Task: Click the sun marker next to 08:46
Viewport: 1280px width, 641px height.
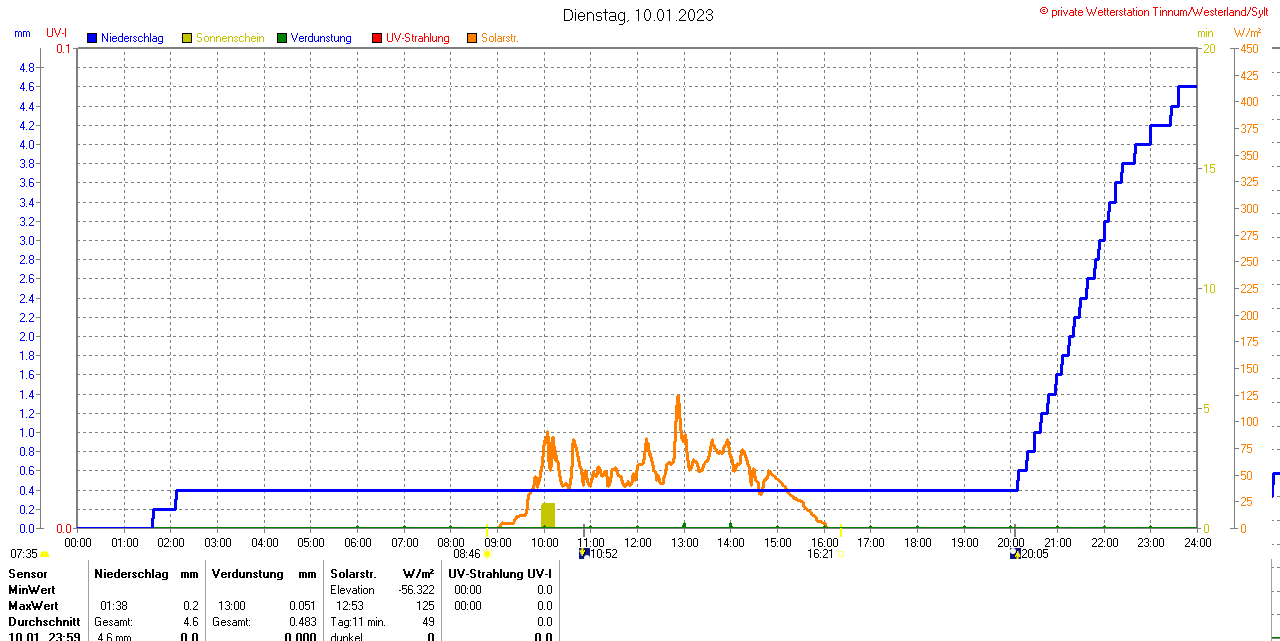Action: 487,553
